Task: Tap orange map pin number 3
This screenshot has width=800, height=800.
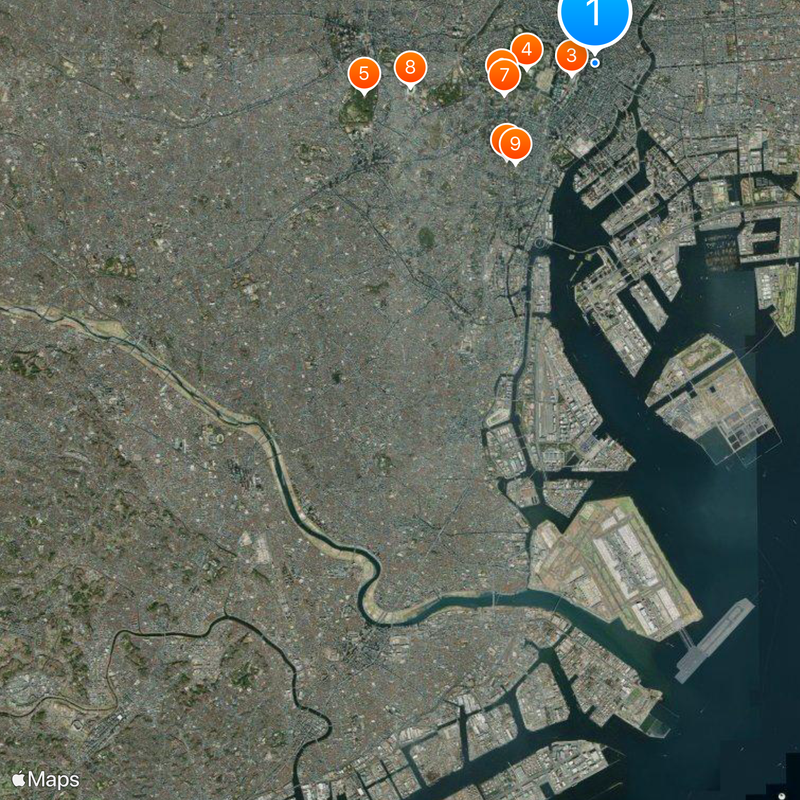Action: point(571,56)
